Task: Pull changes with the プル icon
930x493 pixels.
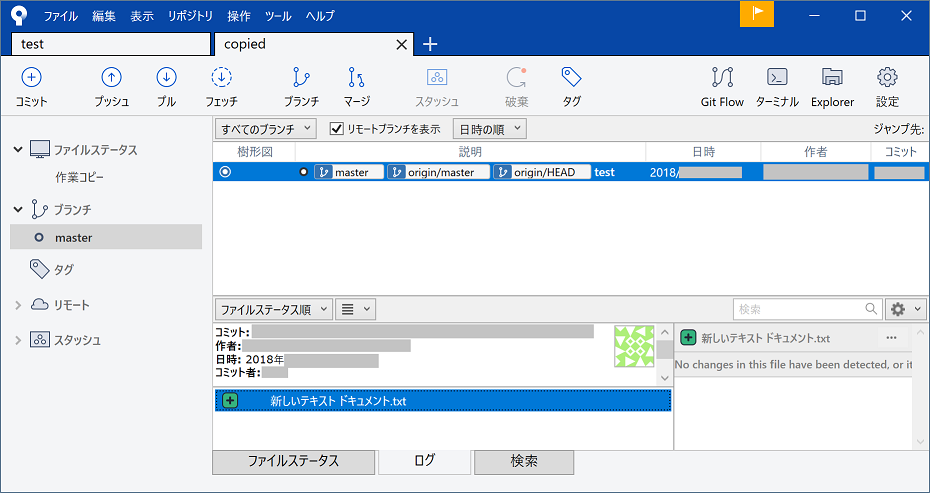Action: click(x=166, y=78)
